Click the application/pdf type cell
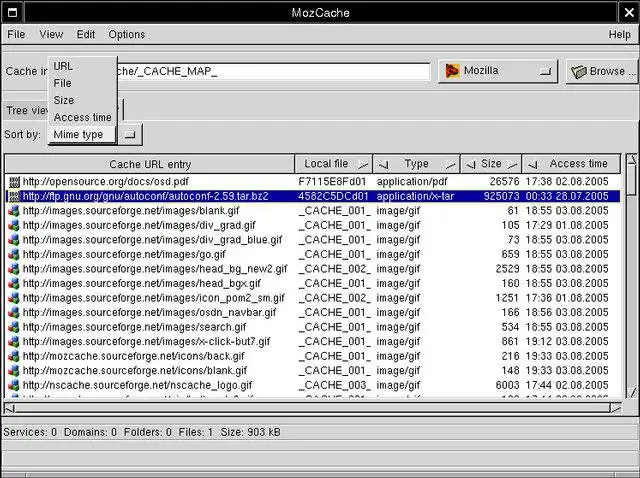The height and width of the screenshot is (478, 640). tap(412, 182)
